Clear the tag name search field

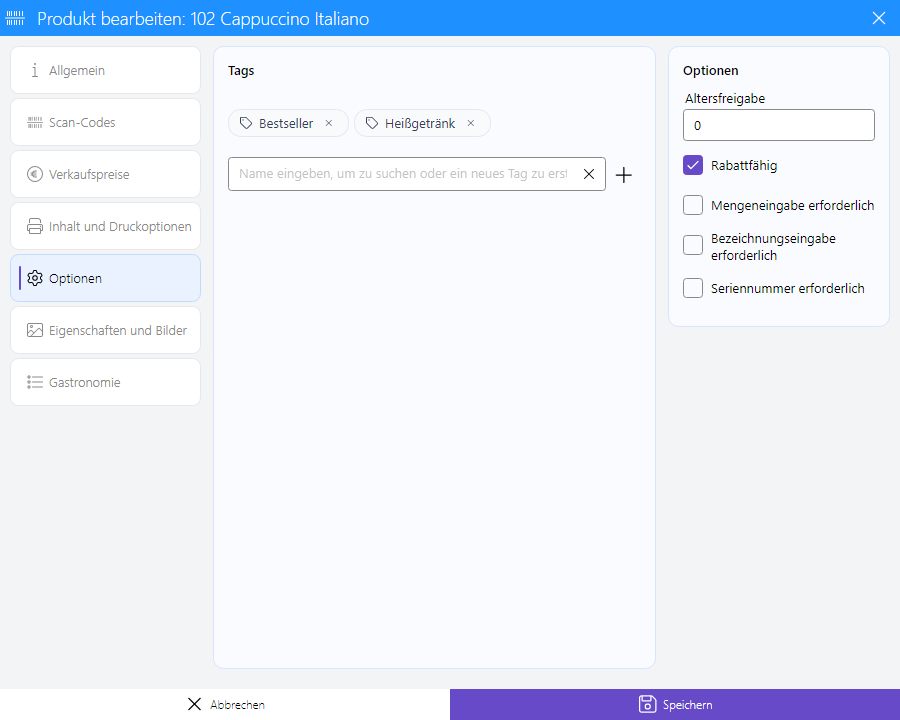click(x=589, y=174)
